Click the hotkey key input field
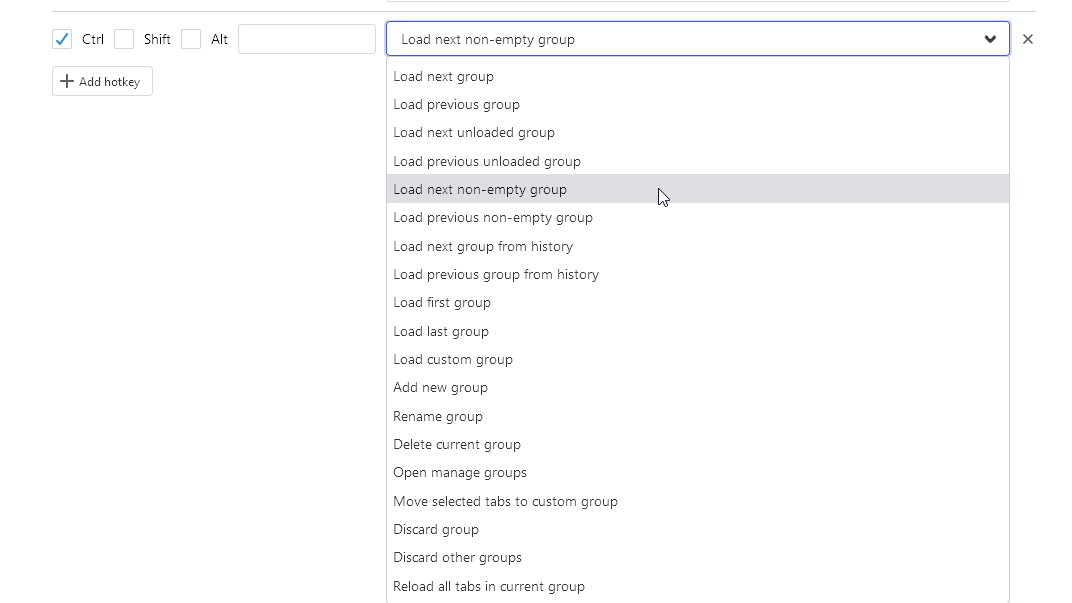Viewport: 1072px width, 603px height. click(x=307, y=39)
